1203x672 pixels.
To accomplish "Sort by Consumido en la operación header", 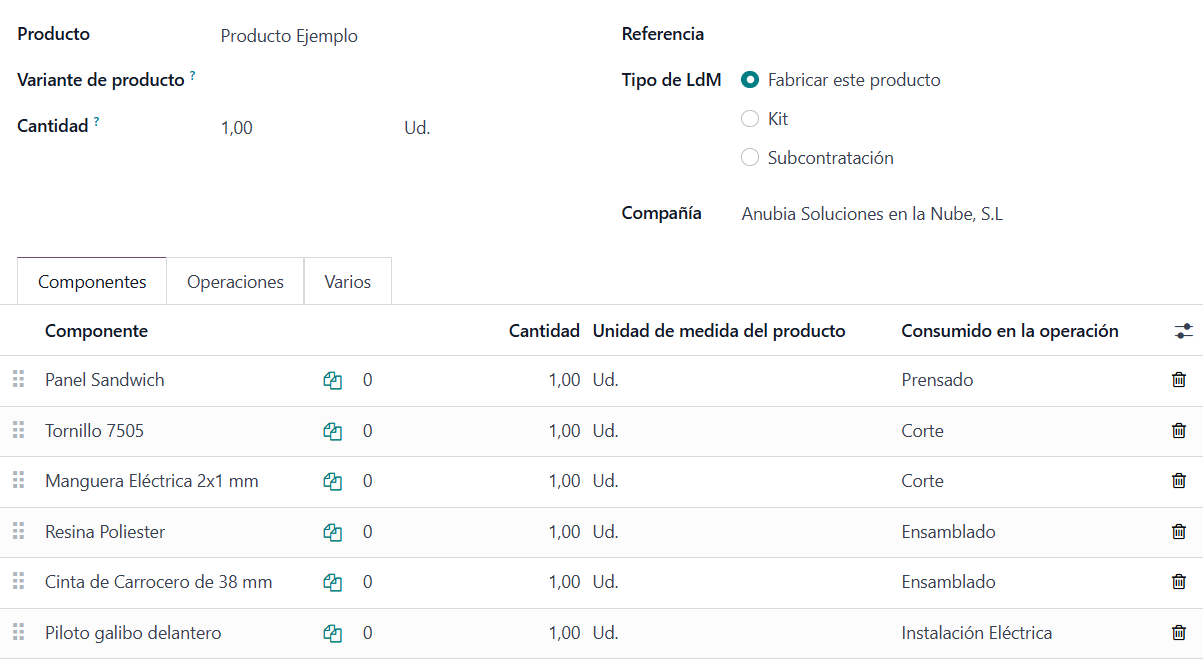I will [1010, 331].
